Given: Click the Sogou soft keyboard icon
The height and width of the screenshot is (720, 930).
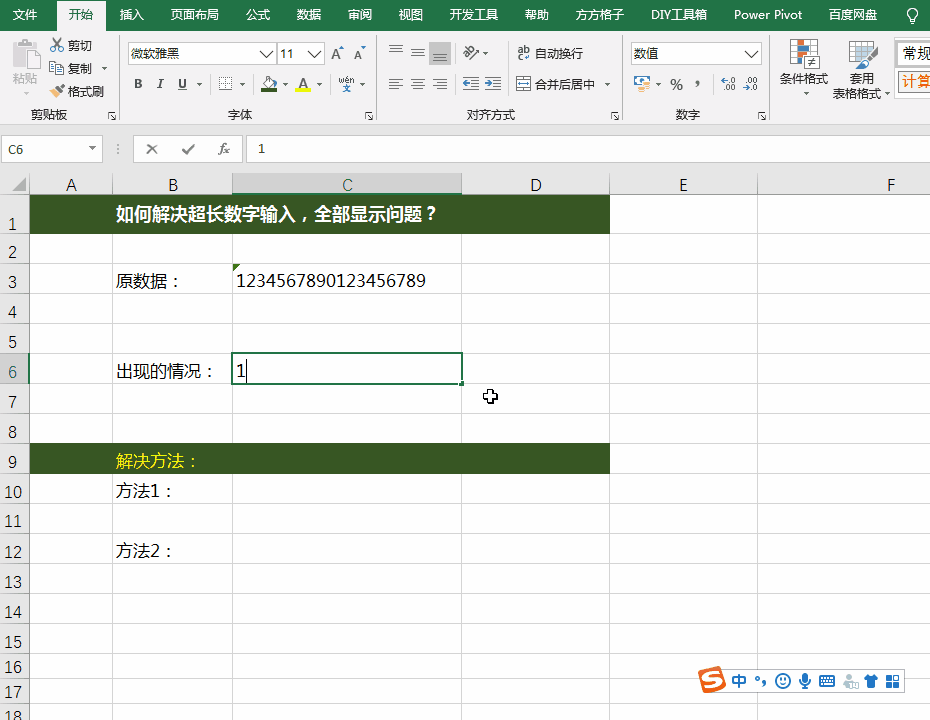Looking at the screenshot, I should click(x=827, y=681).
